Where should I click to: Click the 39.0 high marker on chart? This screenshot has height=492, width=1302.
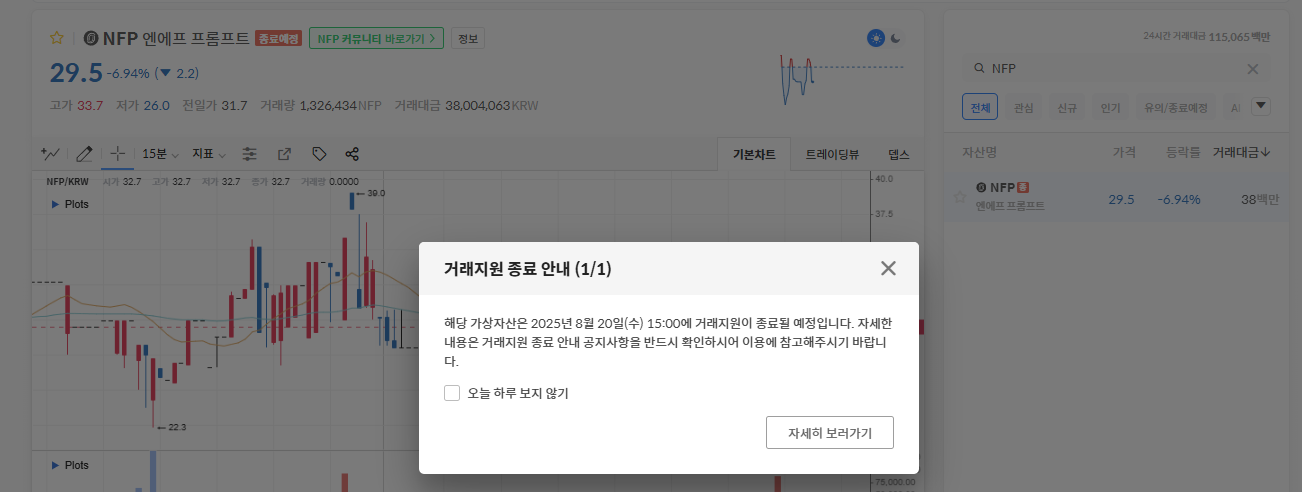pos(369,193)
